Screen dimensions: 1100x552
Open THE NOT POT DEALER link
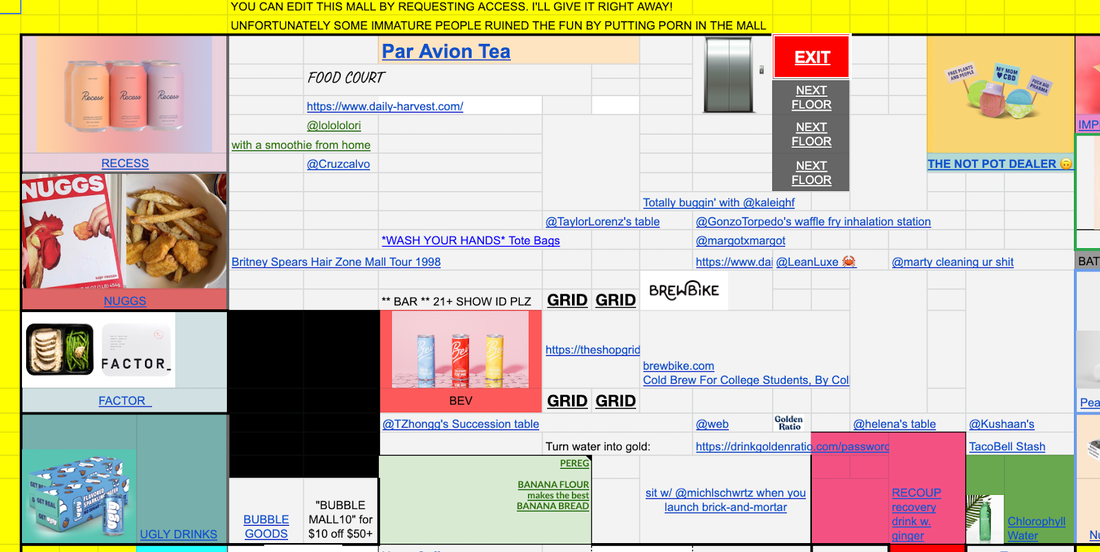coord(1000,163)
